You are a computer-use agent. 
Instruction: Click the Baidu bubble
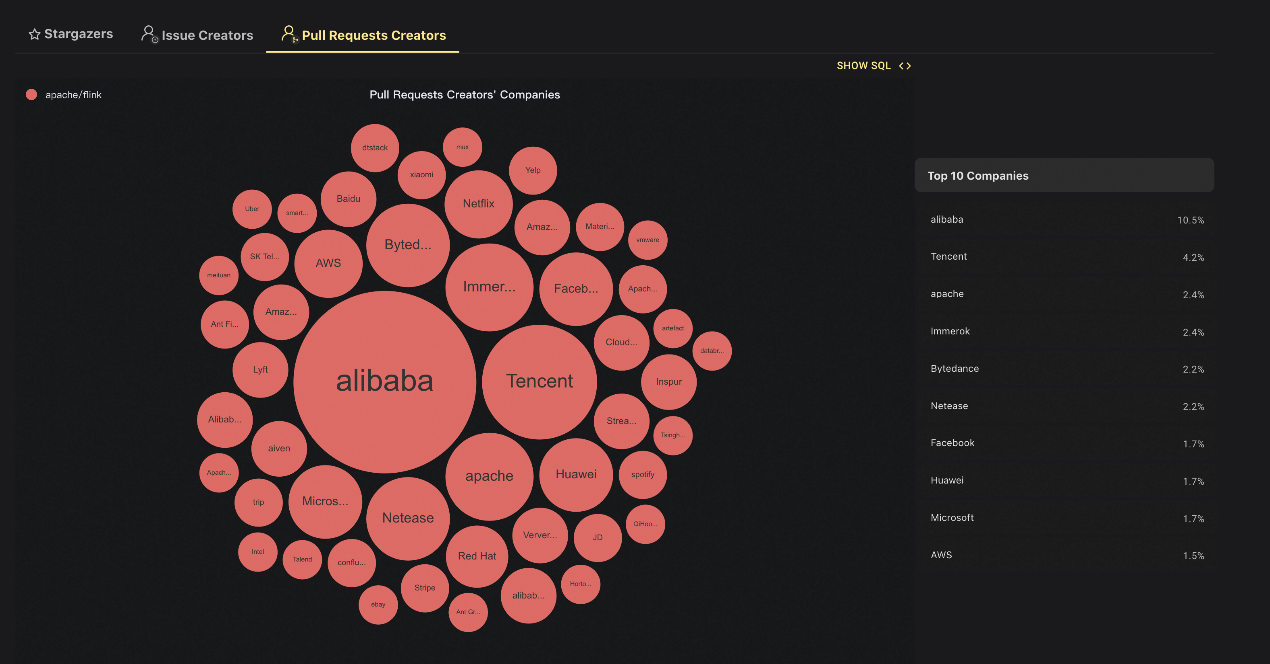(x=348, y=199)
